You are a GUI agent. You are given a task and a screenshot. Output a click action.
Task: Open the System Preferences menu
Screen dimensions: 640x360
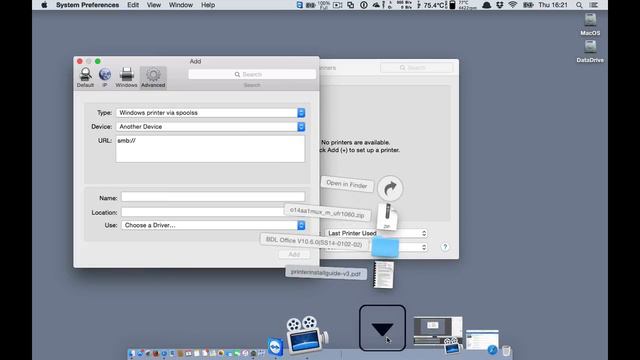tap(87, 5)
